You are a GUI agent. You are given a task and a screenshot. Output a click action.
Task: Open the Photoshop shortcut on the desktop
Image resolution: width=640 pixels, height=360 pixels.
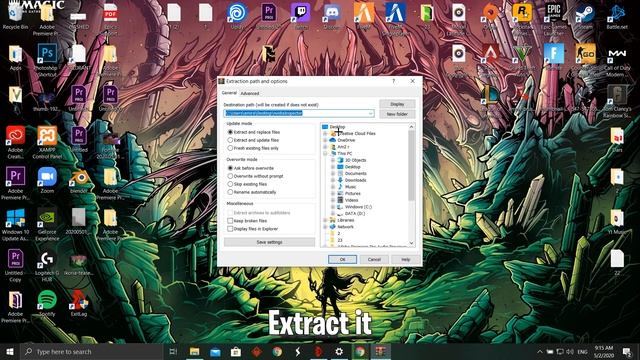(47, 59)
